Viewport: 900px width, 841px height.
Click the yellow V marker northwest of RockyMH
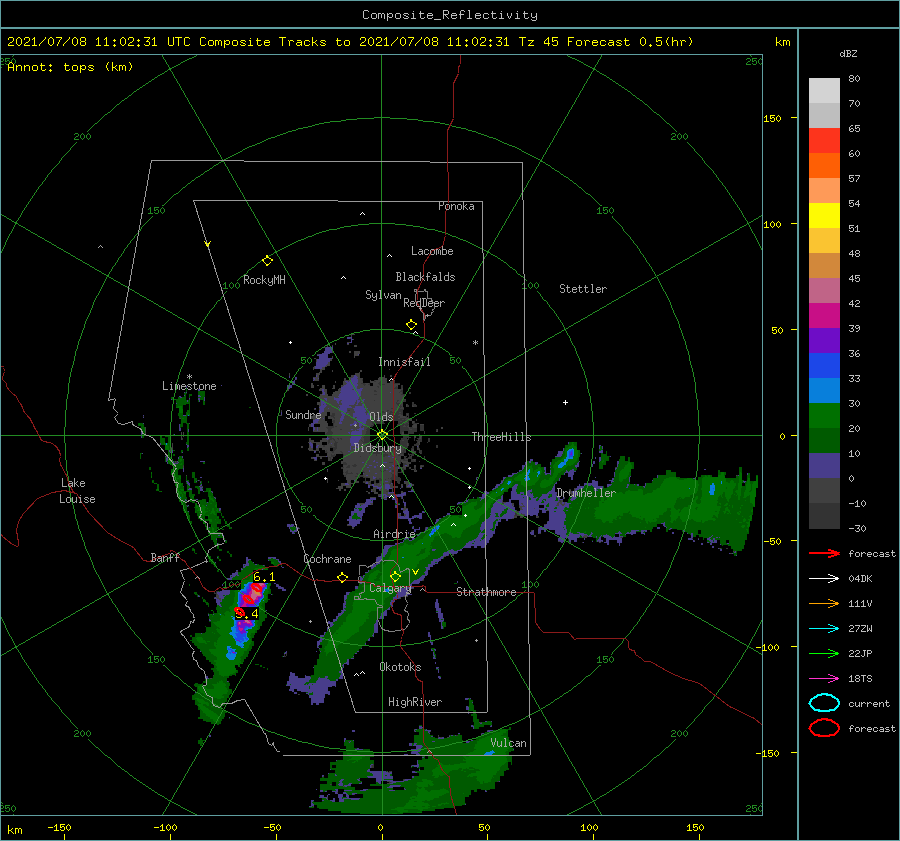(208, 244)
